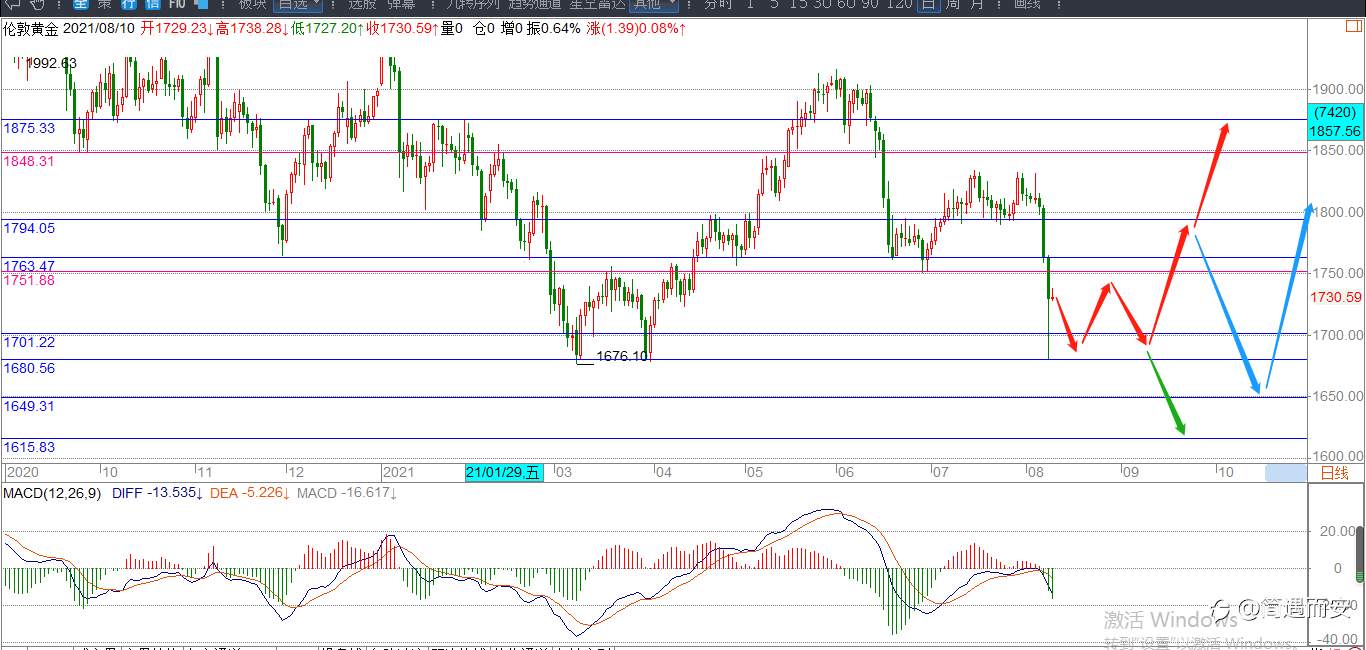
Task: Select the 1680.56 price level label
Action: point(29,368)
